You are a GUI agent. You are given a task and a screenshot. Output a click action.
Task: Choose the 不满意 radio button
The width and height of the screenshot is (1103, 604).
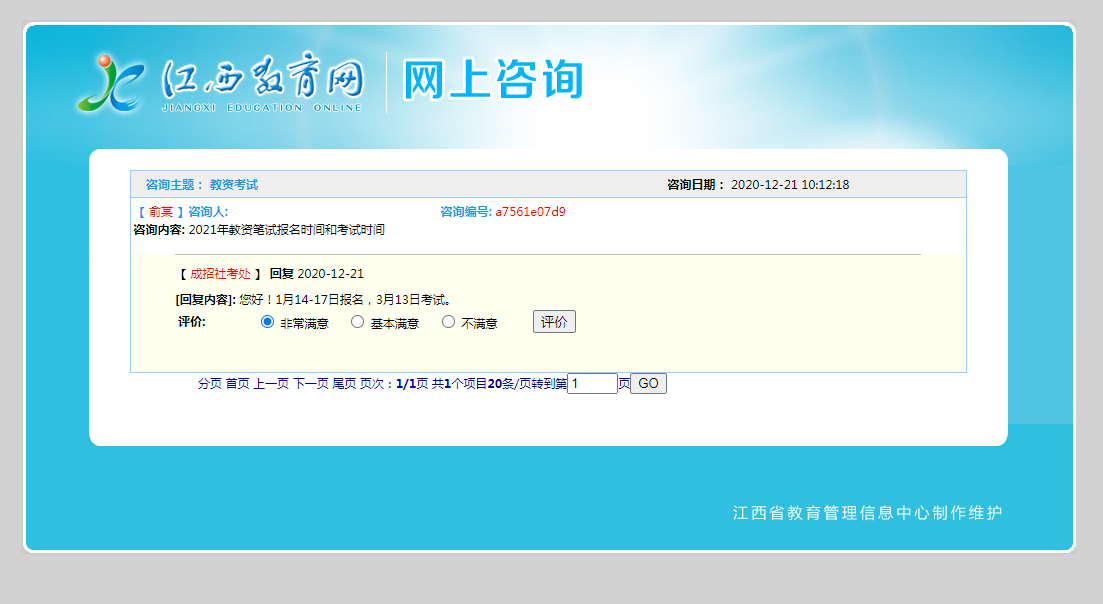click(448, 321)
